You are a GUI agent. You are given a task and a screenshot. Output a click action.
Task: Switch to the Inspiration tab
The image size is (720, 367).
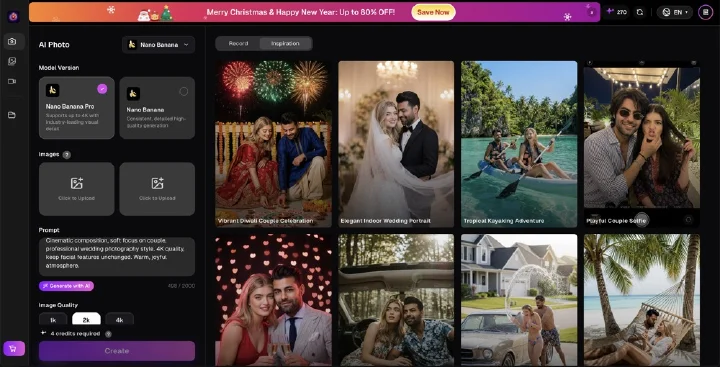tap(285, 44)
